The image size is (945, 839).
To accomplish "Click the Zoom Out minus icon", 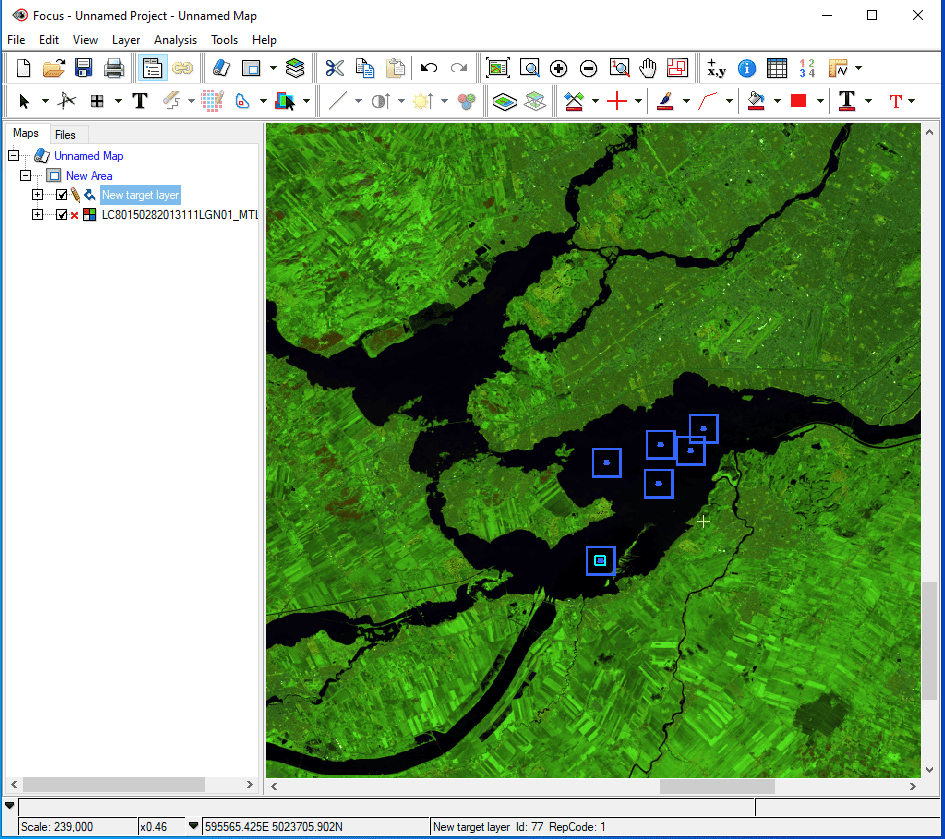I will click(x=588, y=69).
